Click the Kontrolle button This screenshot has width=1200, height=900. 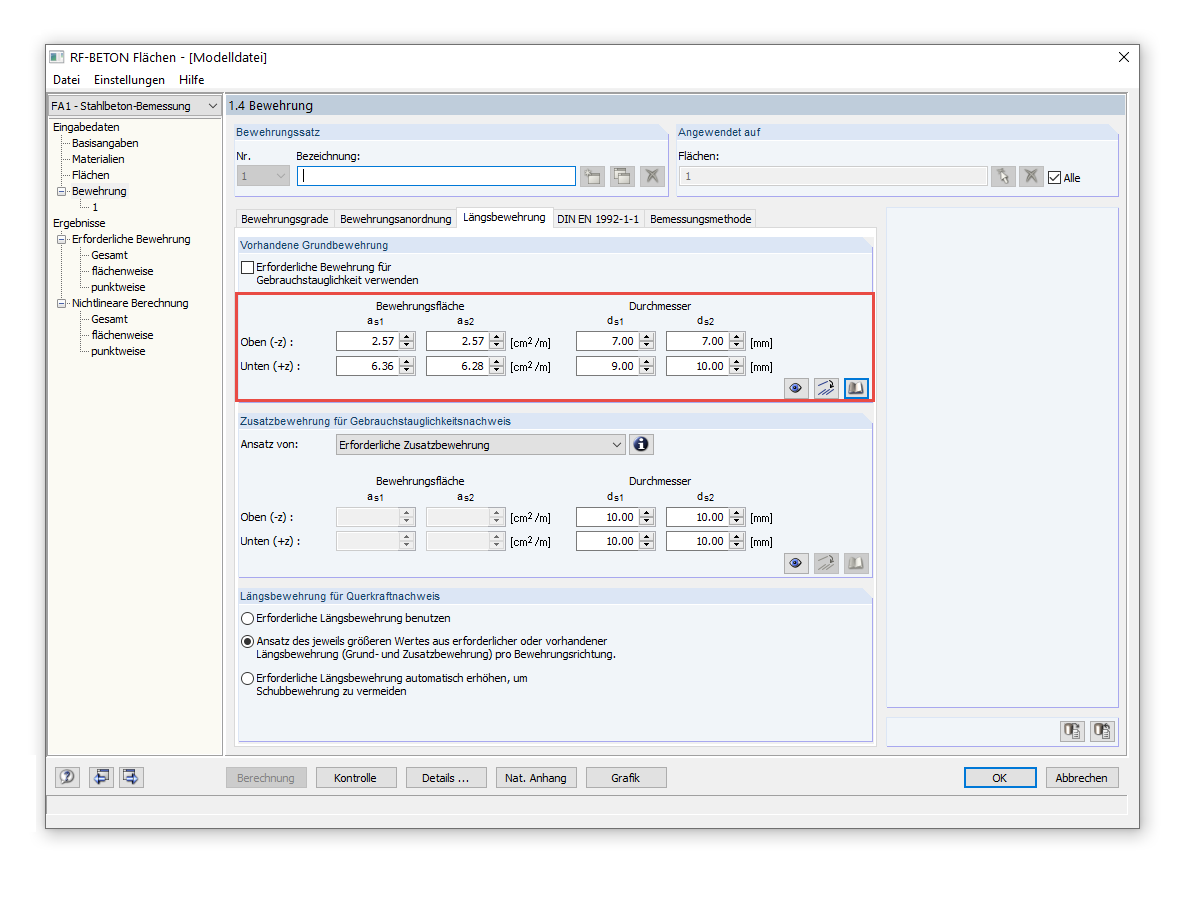tap(356, 777)
